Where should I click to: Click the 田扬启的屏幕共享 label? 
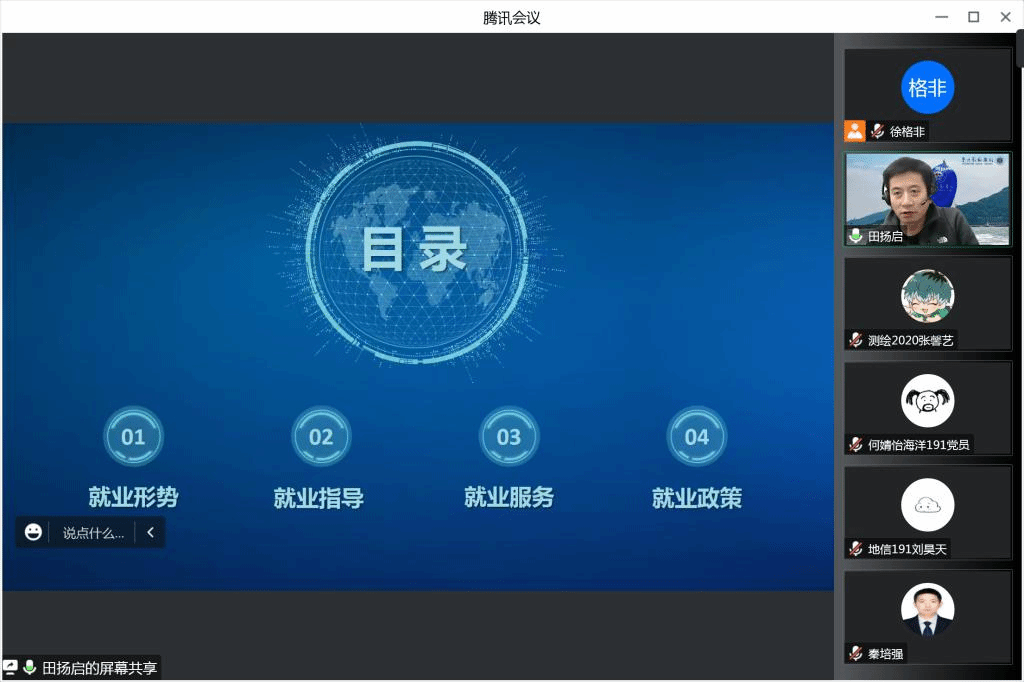click(x=99, y=668)
